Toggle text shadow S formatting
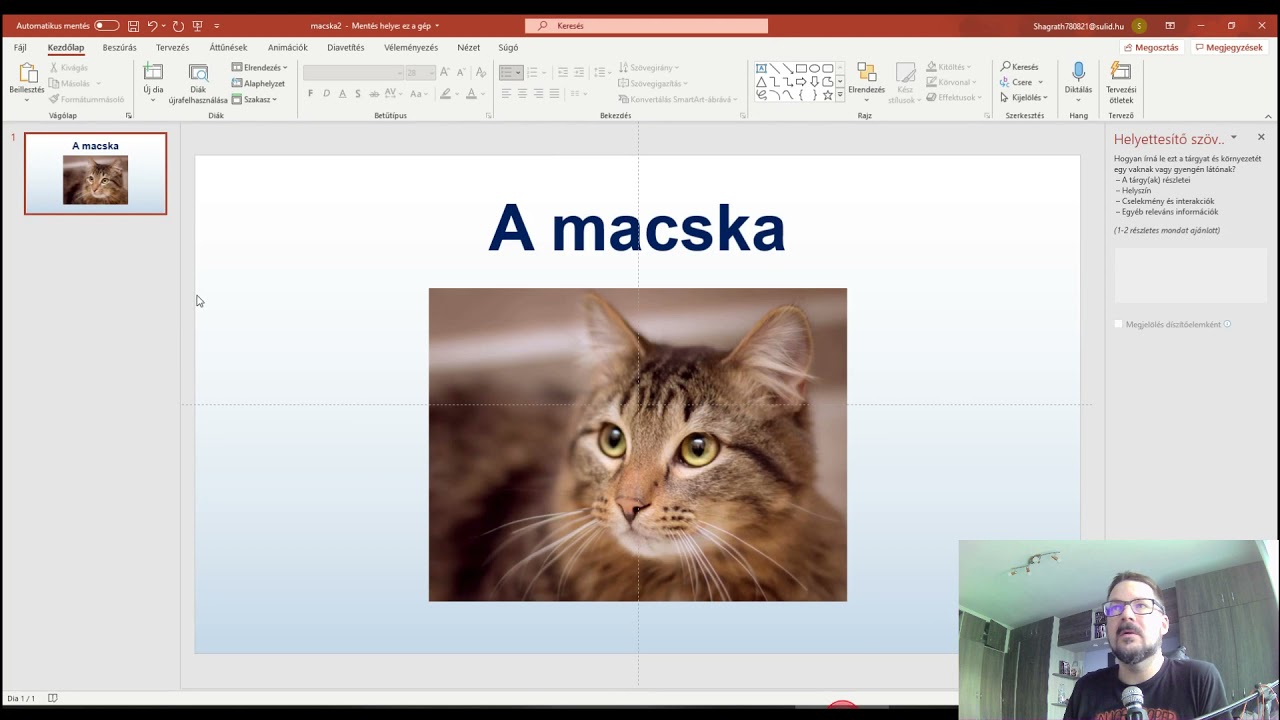 click(x=358, y=94)
